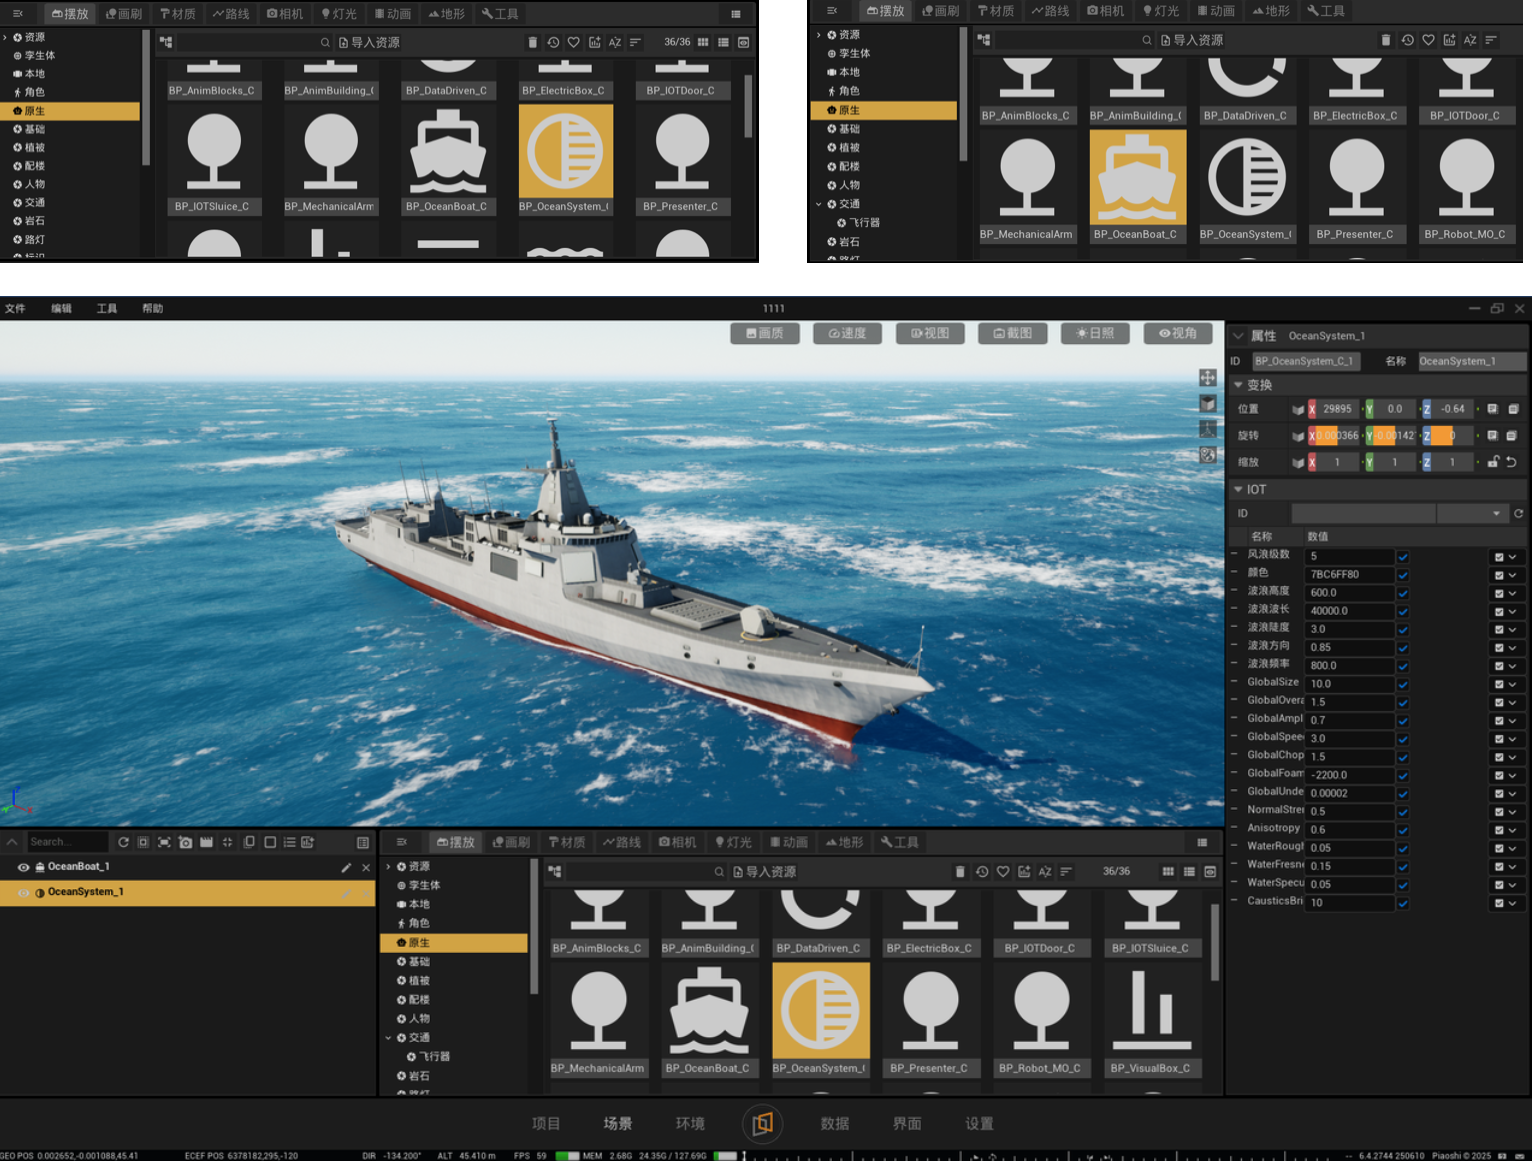Toggle the blue checkbox beside 颜色 value 7BC6FF80

point(1403,575)
